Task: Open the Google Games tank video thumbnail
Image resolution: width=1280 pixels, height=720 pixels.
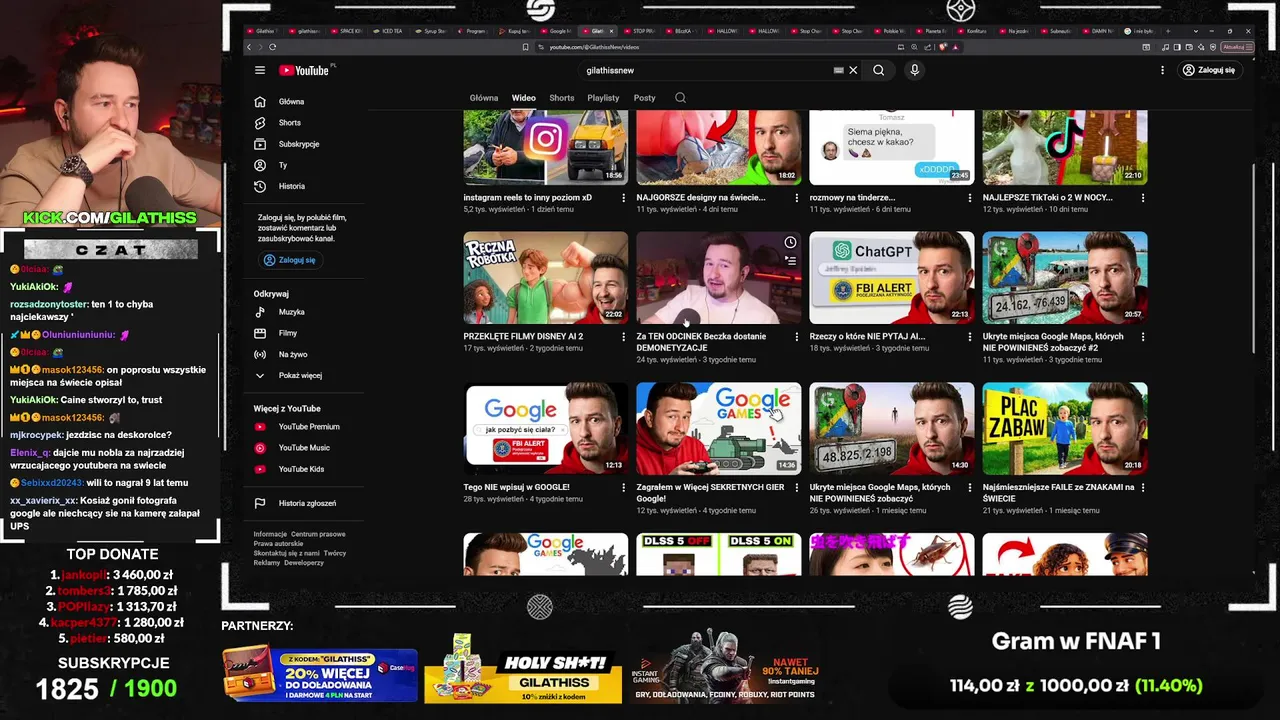Action: tap(719, 428)
